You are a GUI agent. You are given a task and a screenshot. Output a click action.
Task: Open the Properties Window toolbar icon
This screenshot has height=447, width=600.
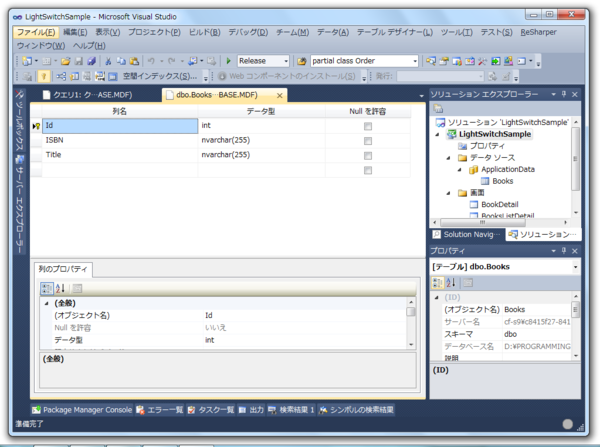(x=444, y=61)
